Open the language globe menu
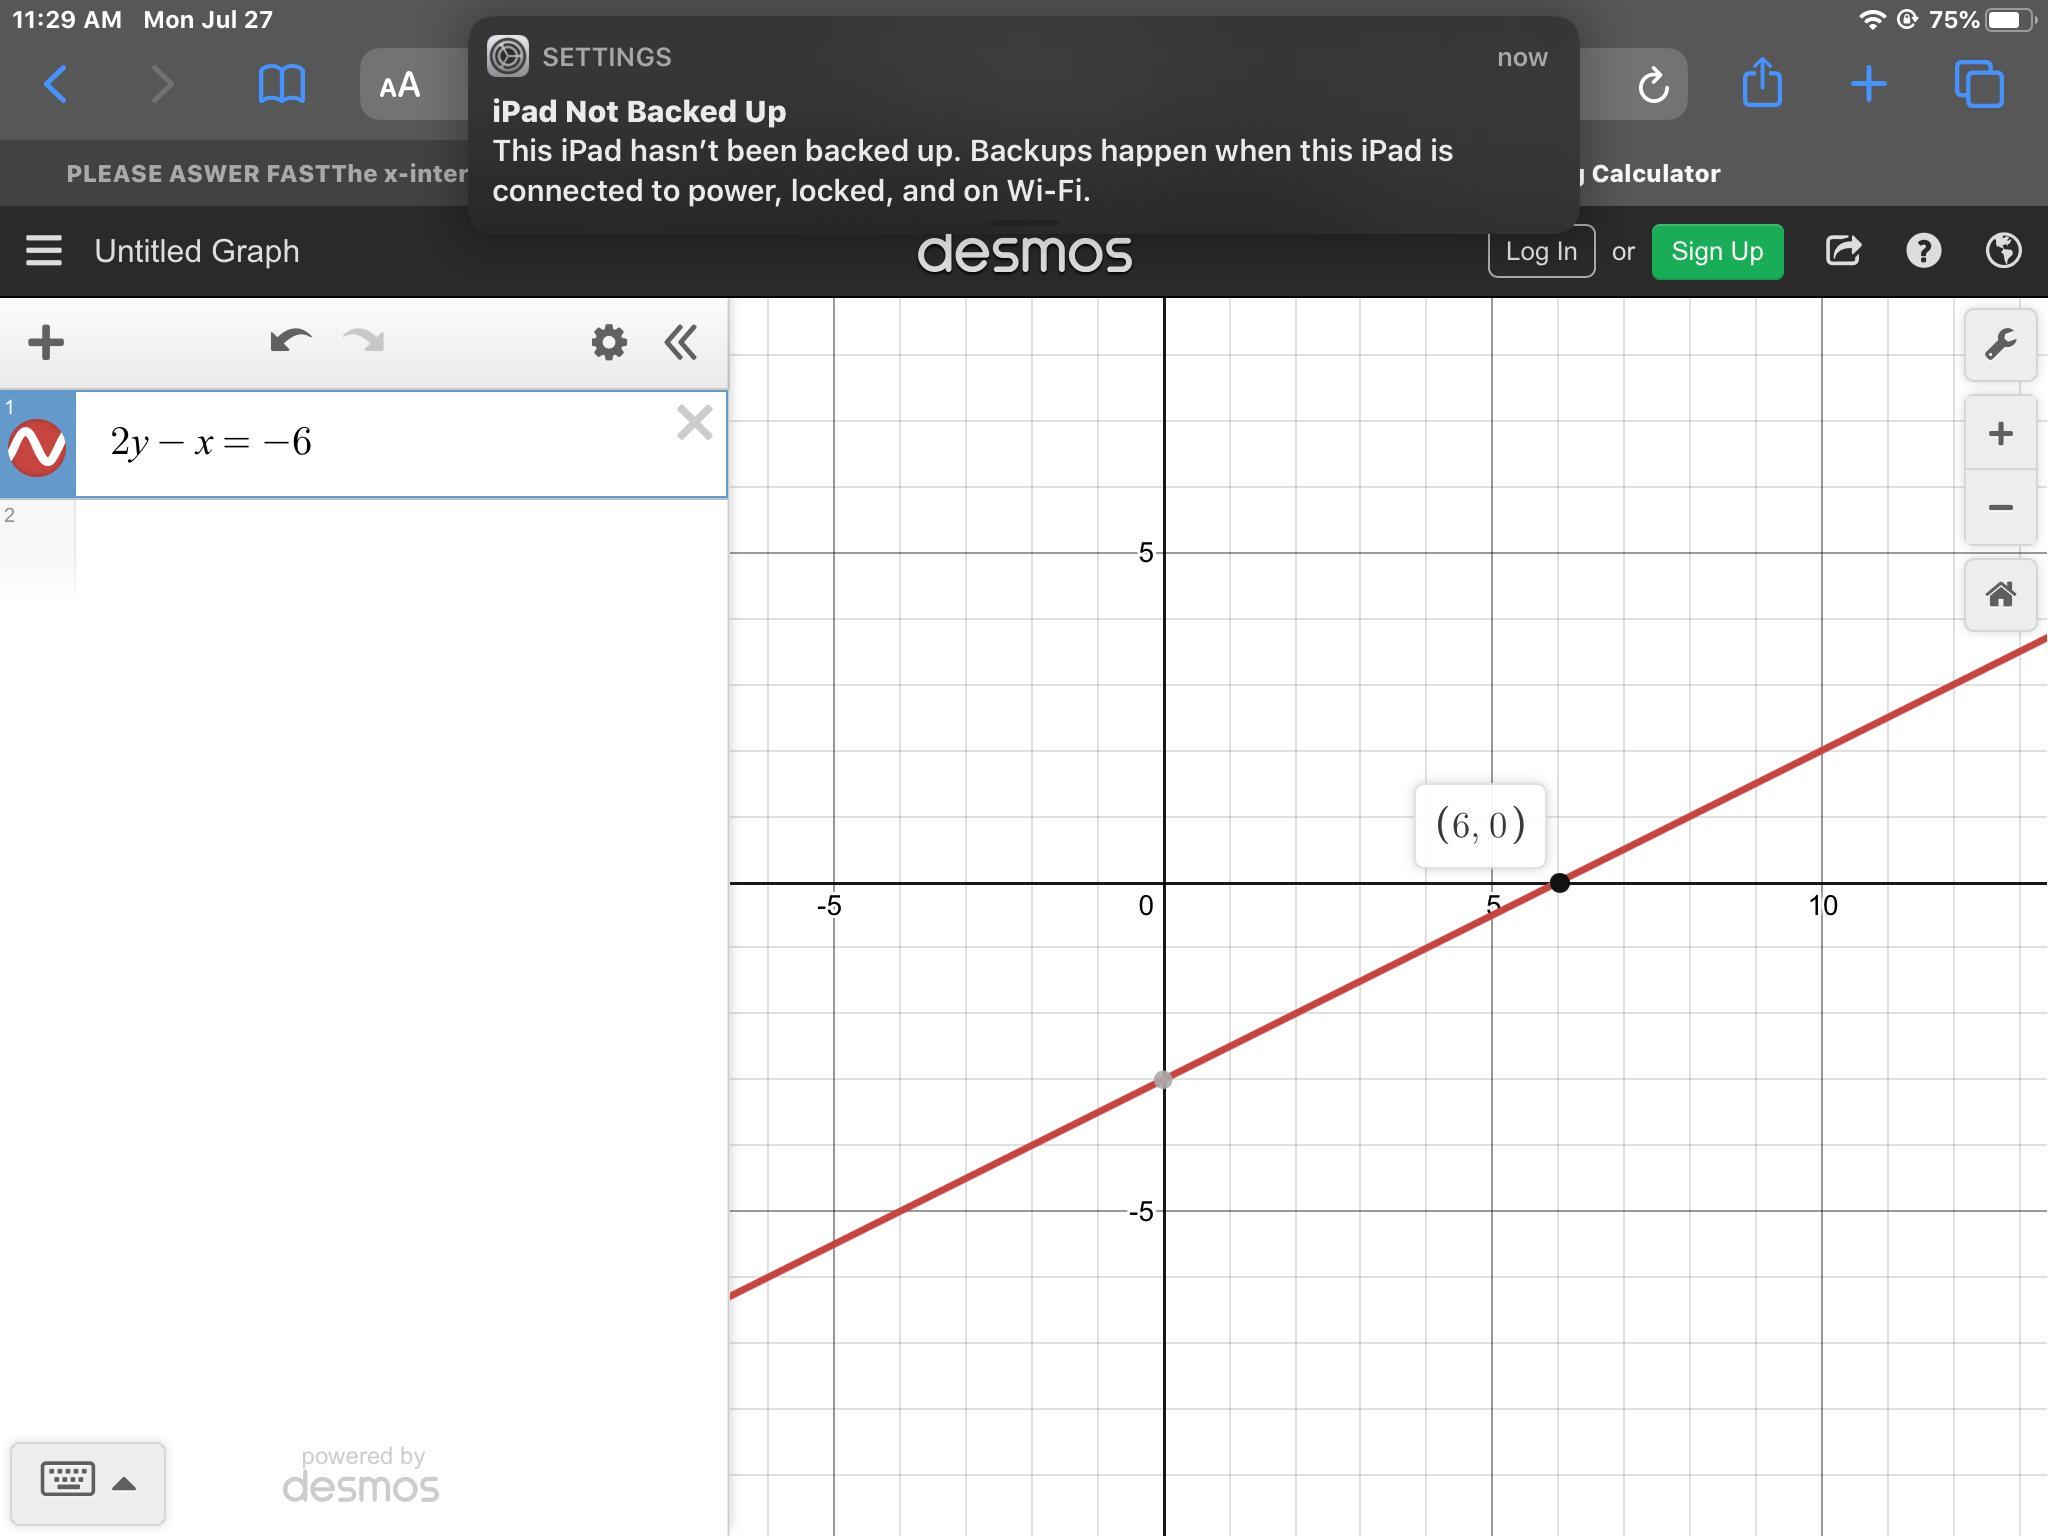Image resolution: width=2048 pixels, height=1536 pixels. (2003, 251)
